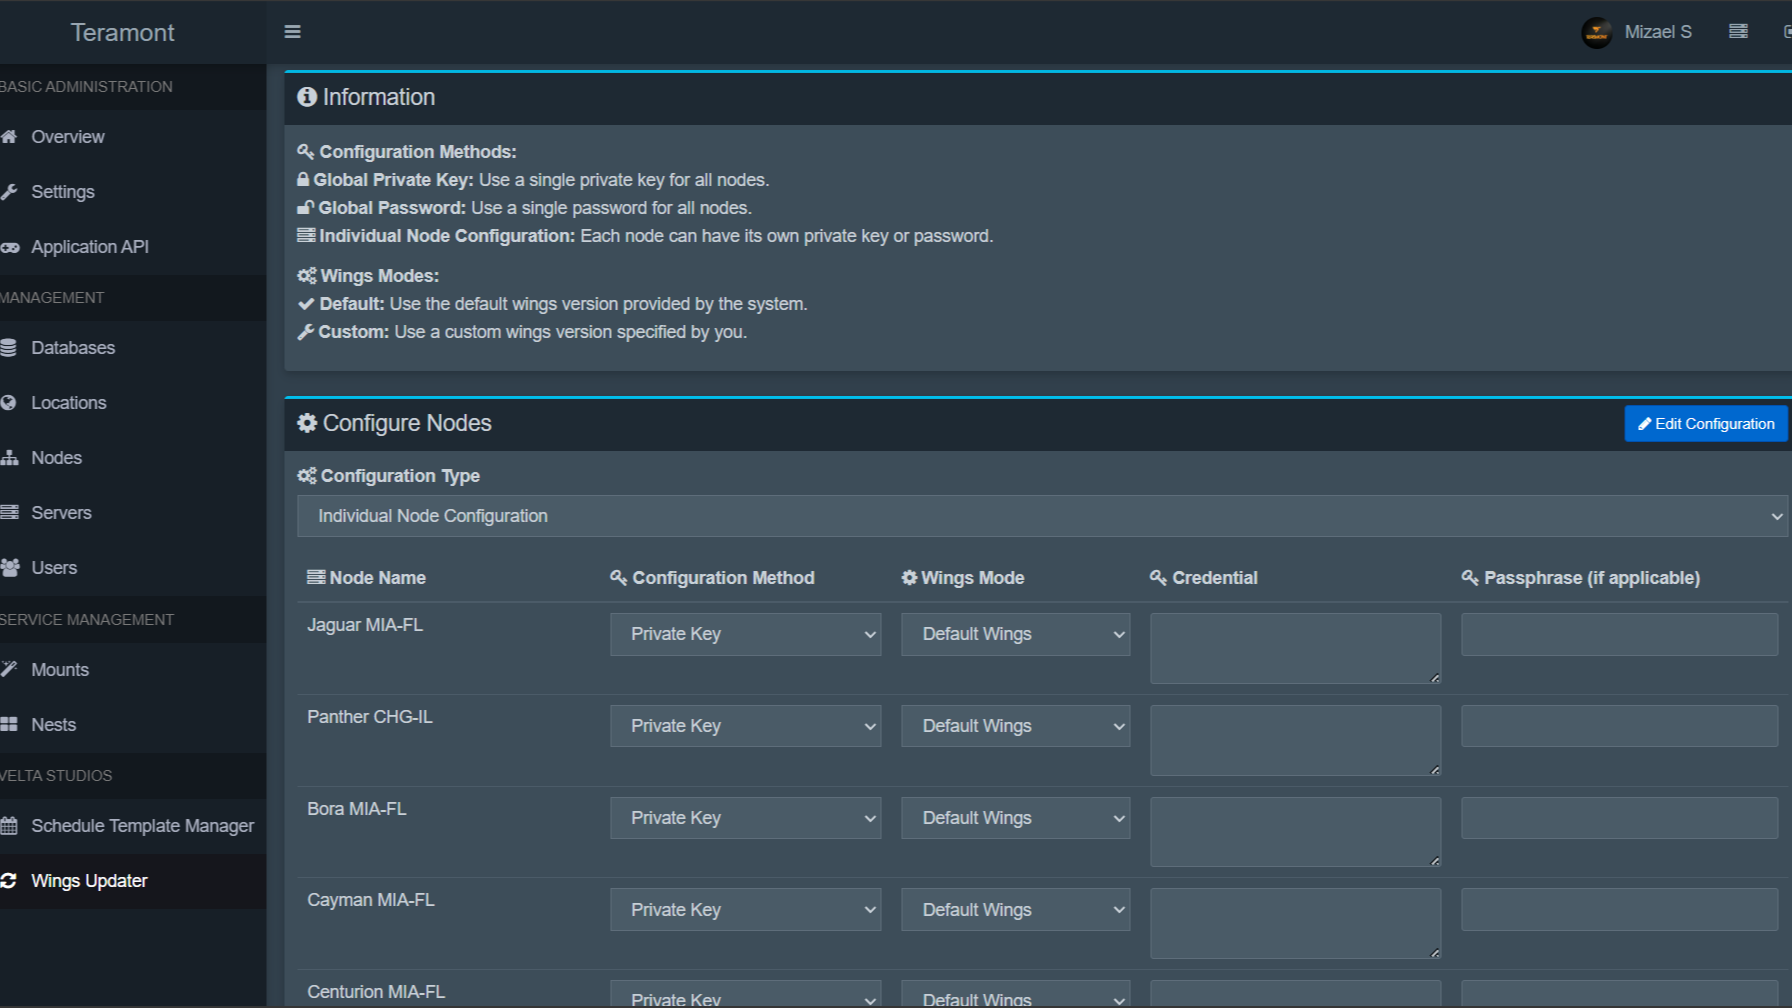Click the Locations globe icon in sidebar
Image resolution: width=1792 pixels, height=1008 pixels.
(9, 403)
